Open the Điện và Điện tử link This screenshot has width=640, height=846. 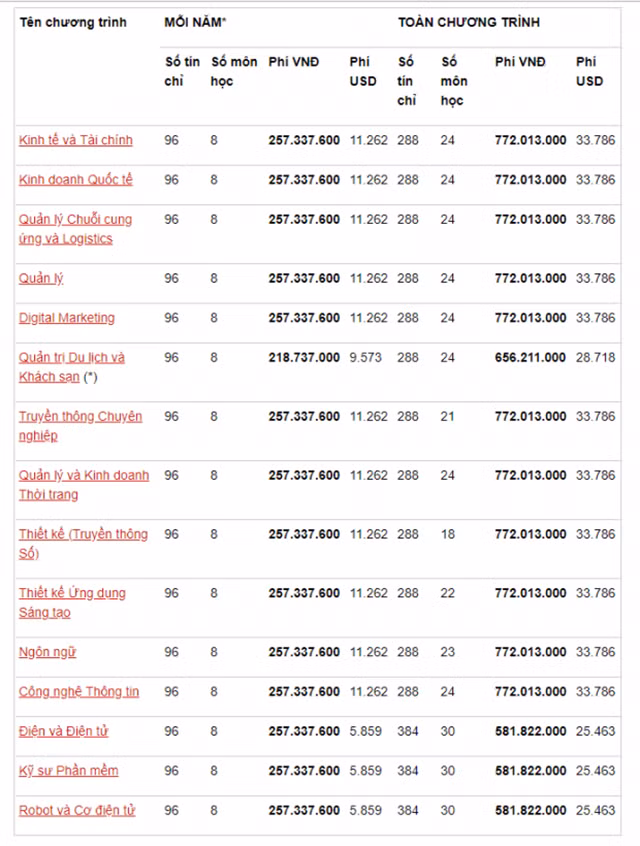click(64, 731)
